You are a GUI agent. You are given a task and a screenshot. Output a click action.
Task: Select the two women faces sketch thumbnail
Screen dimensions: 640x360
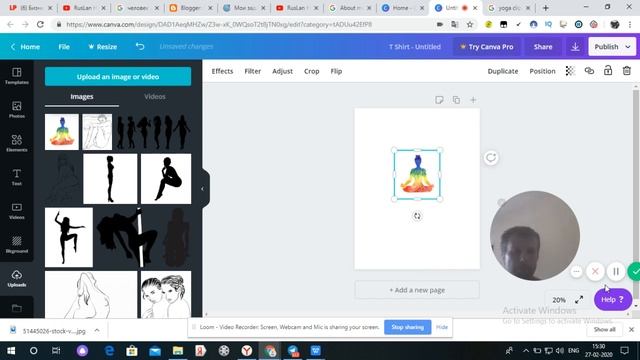(166, 294)
